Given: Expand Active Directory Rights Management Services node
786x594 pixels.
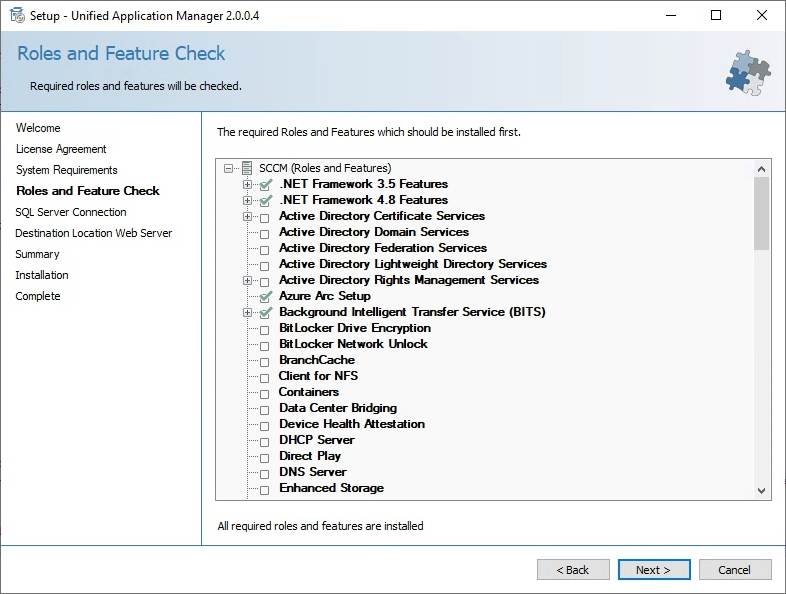Looking at the screenshot, I should [247, 281].
